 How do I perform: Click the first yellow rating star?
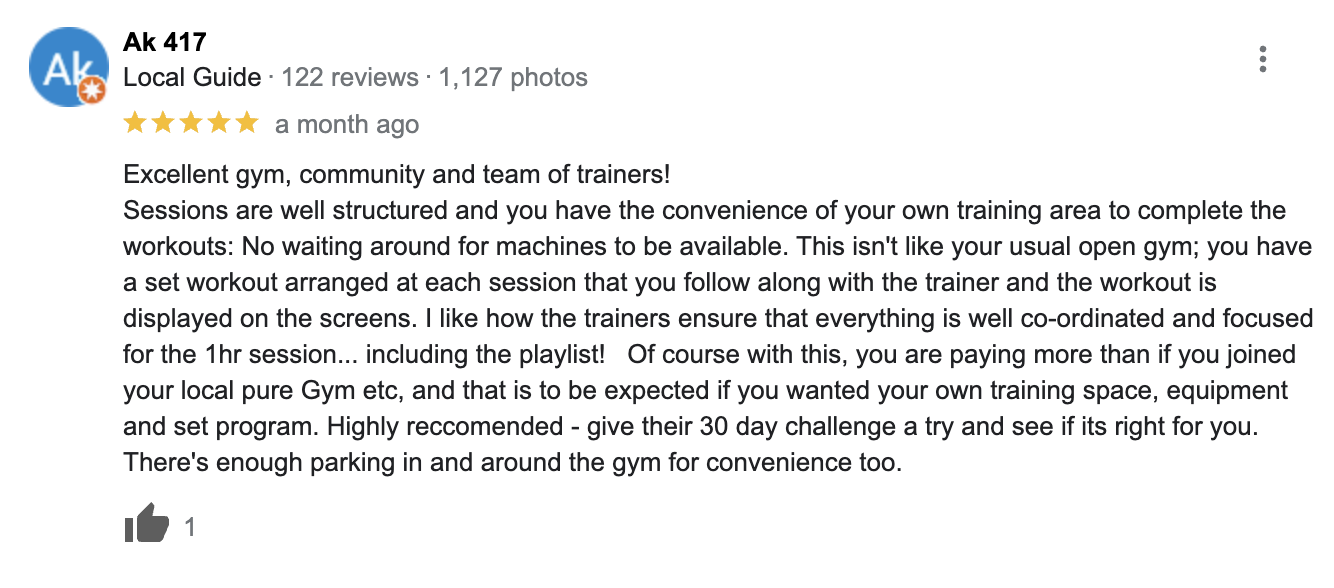(135, 124)
